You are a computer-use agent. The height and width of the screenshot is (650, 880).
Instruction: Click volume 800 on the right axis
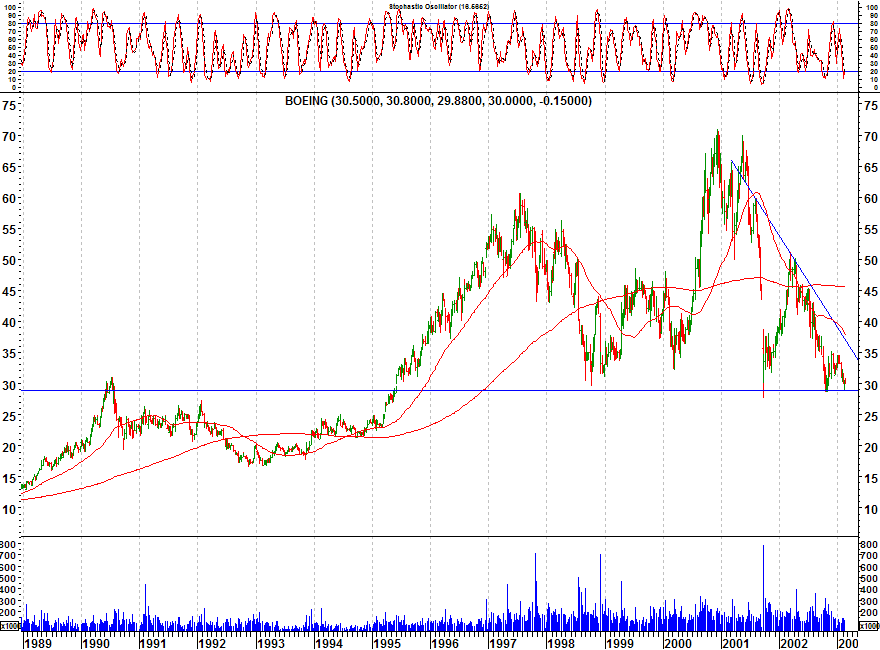point(869,544)
